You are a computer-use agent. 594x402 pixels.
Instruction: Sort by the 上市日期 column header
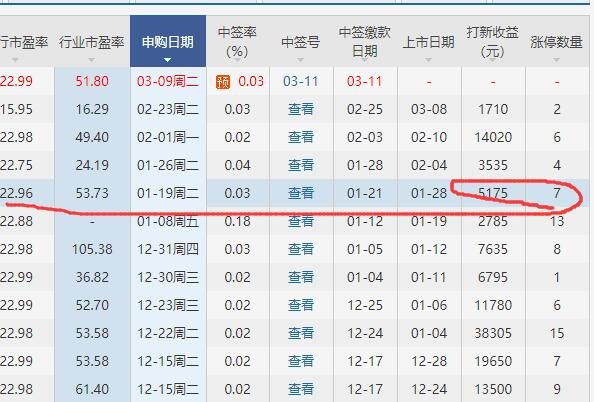[428, 42]
